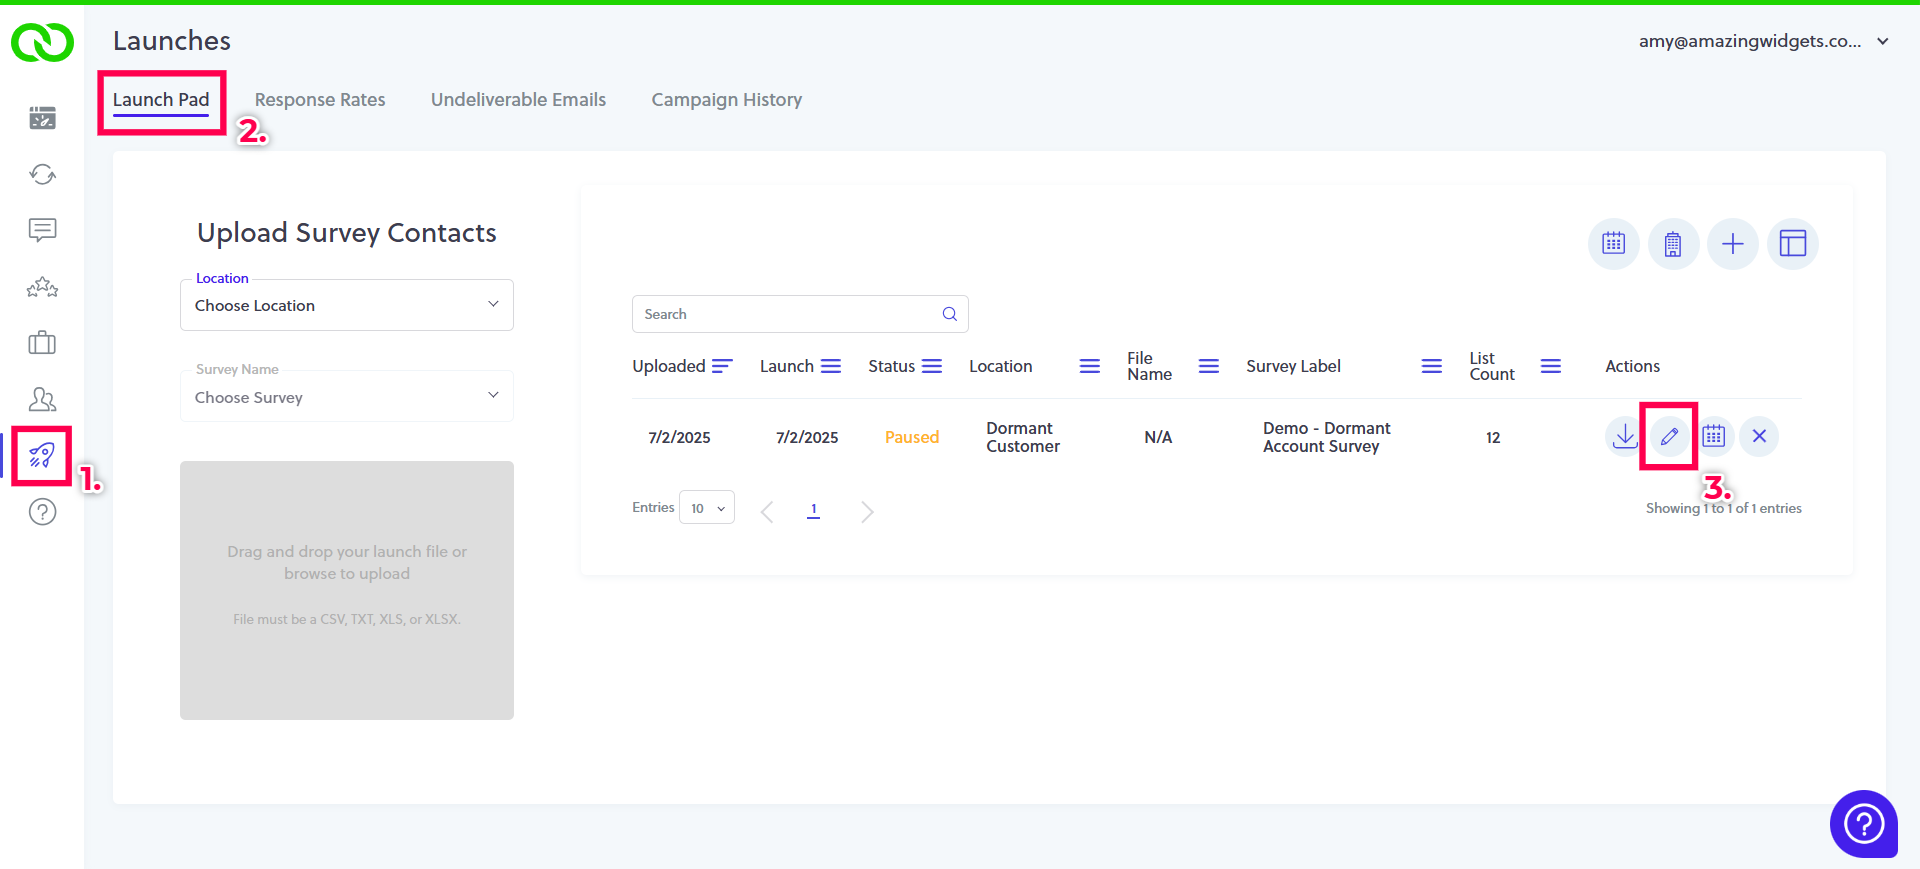This screenshot has width=1920, height=869.
Task: Click the plus add button above table
Action: point(1732,244)
